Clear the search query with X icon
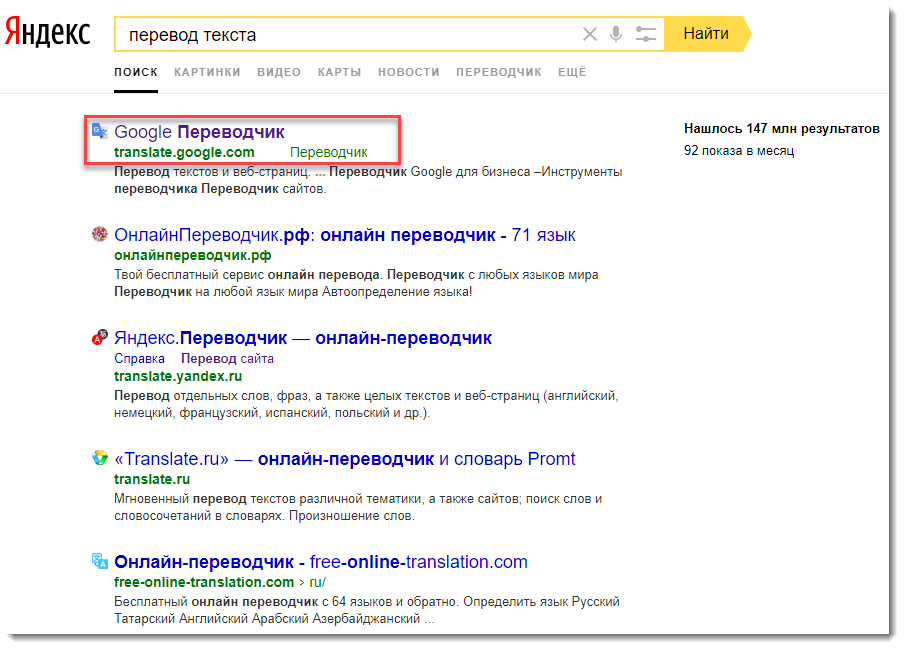The image size is (904, 649). pyautogui.click(x=590, y=35)
